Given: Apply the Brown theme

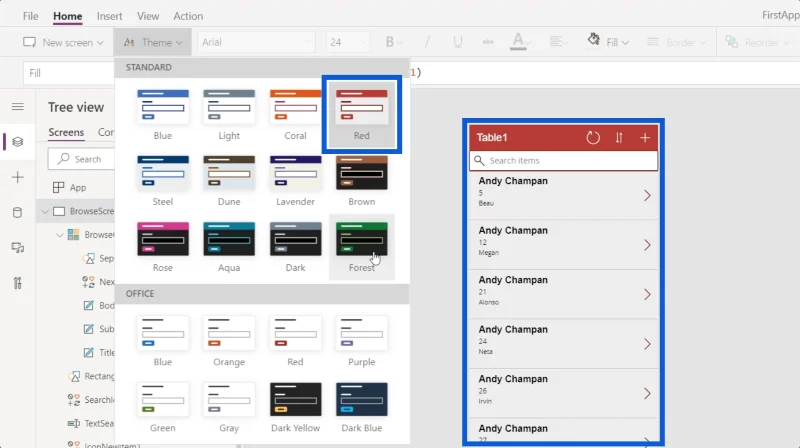Looking at the screenshot, I should (x=362, y=181).
